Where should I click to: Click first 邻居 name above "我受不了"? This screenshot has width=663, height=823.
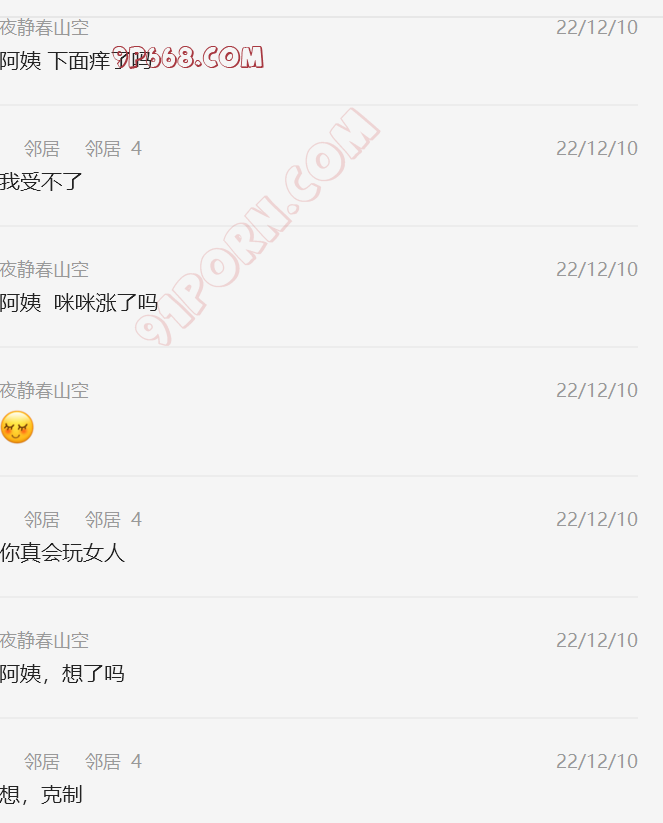[41, 149]
